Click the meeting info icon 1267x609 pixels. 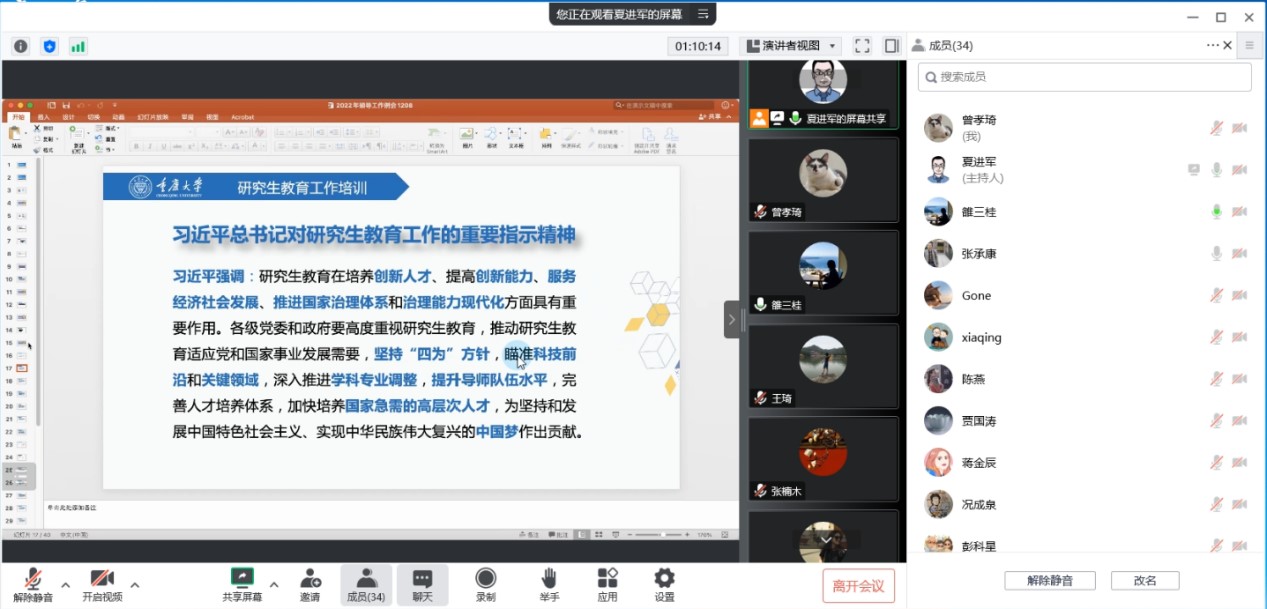[x=20, y=46]
